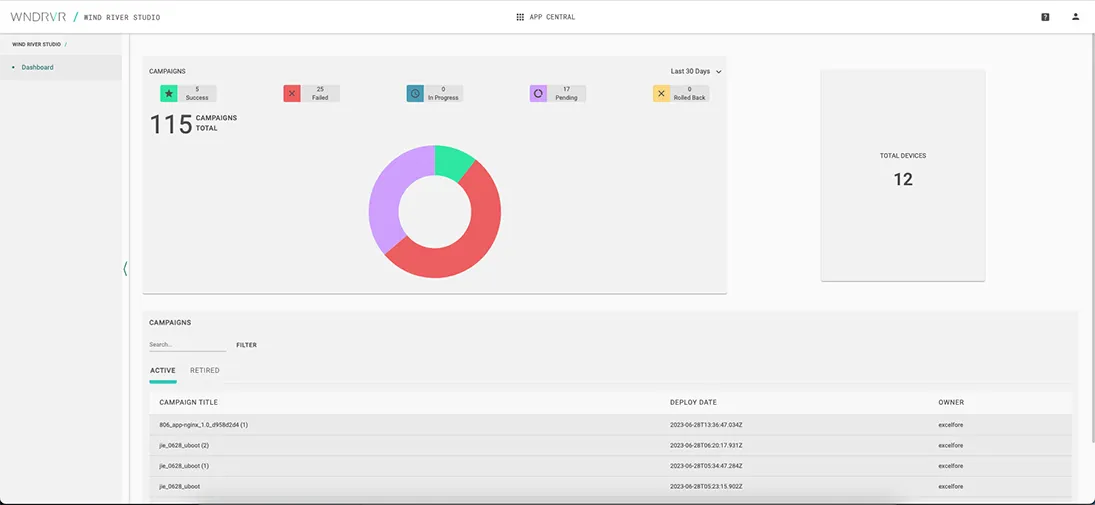Focus the campaigns Search field
The image size is (1095, 505).
coord(187,345)
